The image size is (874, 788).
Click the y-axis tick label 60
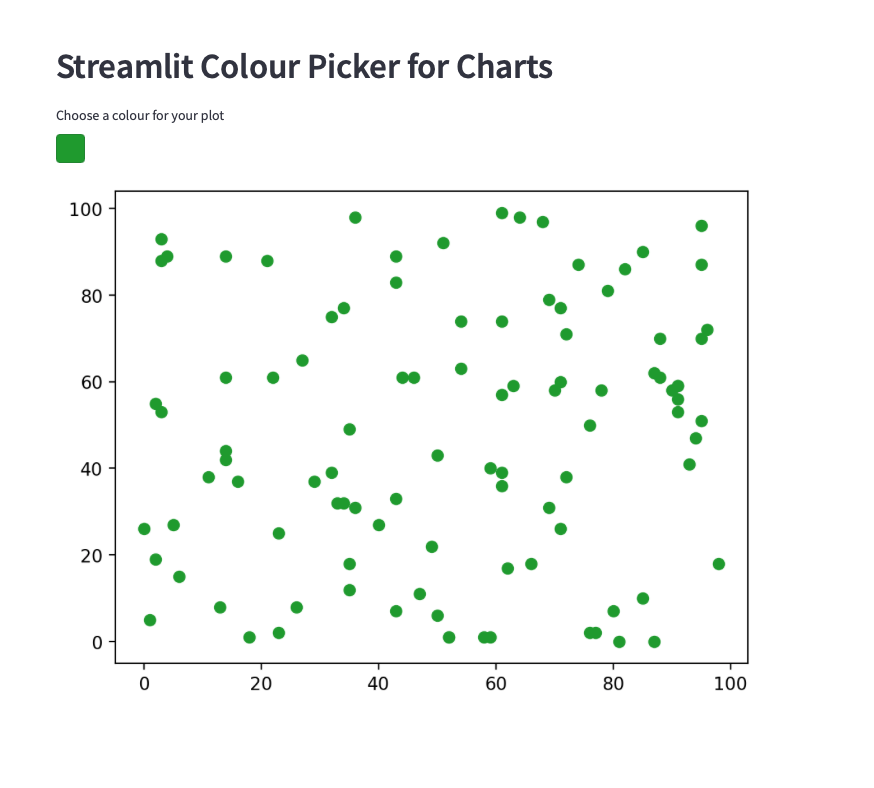click(93, 382)
